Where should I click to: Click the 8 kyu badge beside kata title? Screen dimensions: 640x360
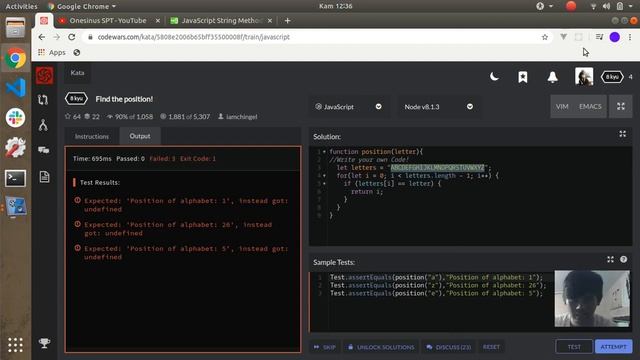tap(76, 99)
